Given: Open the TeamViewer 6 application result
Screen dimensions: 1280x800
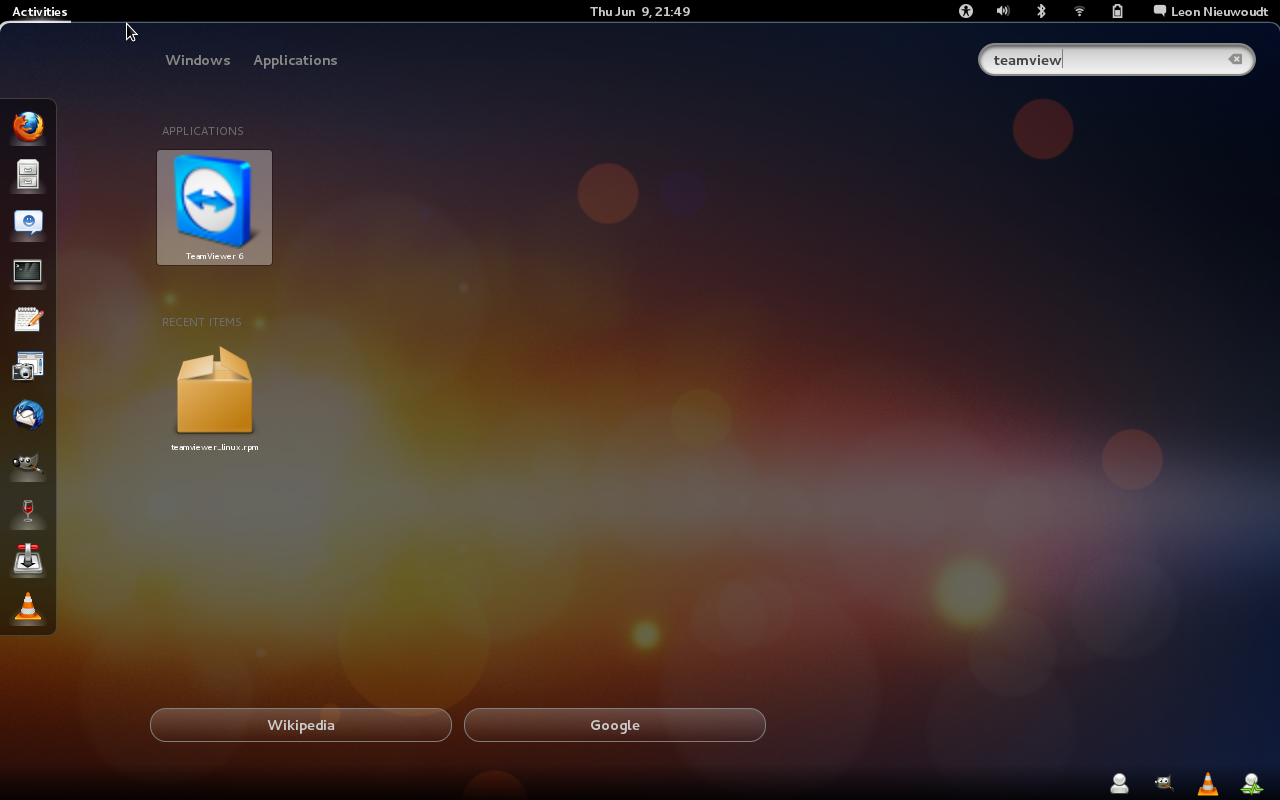Looking at the screenshot, I should point(214,208).
